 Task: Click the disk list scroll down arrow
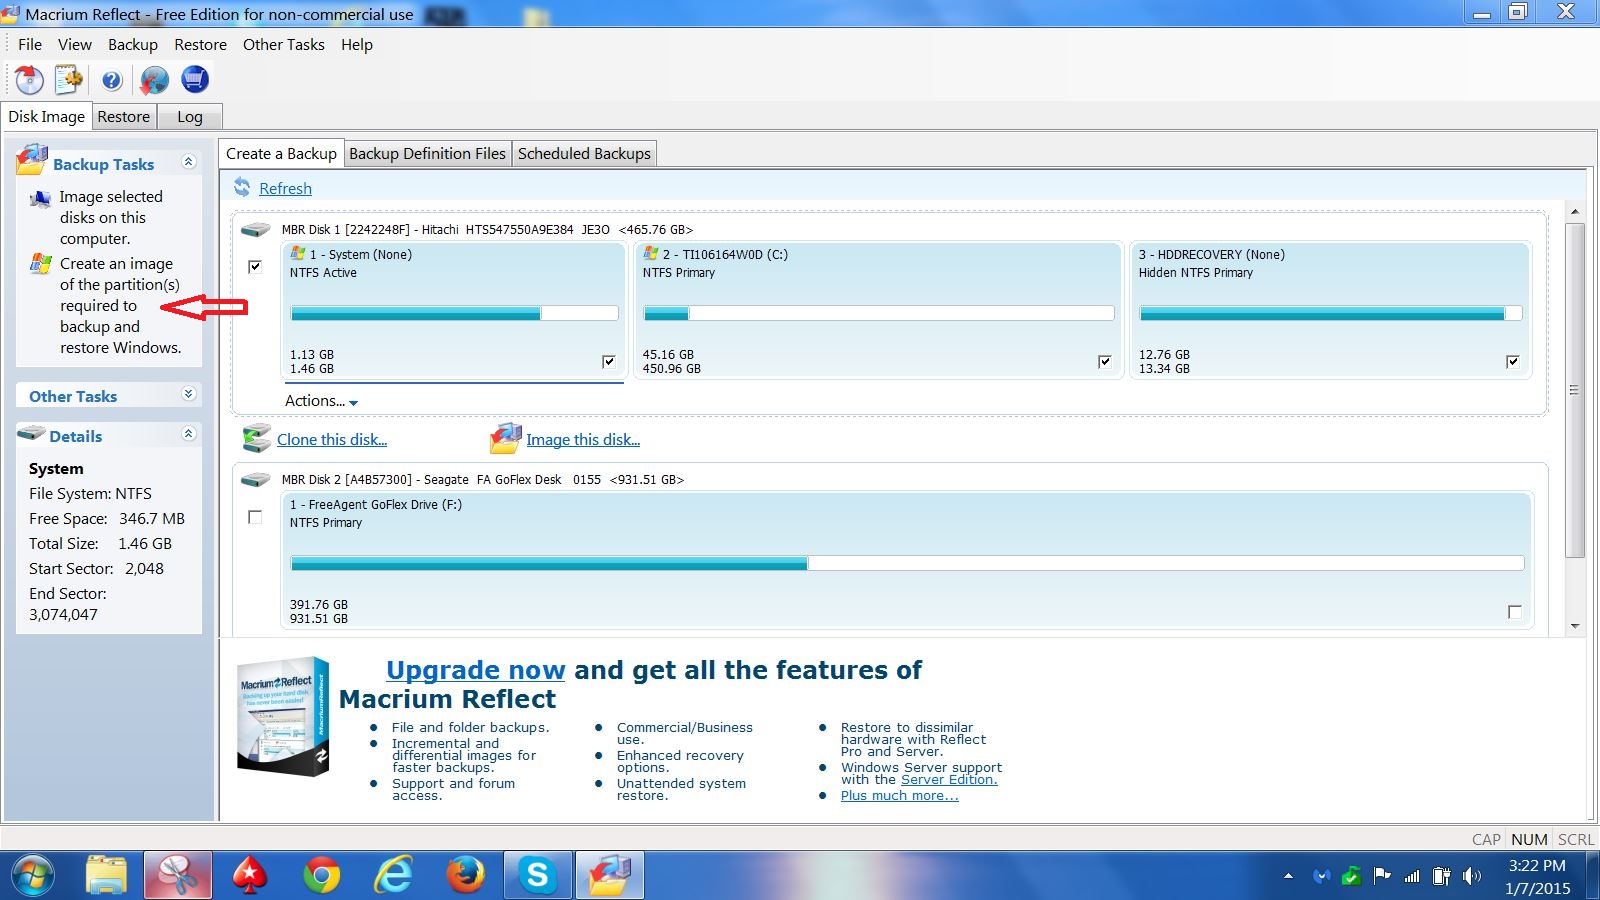coord(1575,626)
